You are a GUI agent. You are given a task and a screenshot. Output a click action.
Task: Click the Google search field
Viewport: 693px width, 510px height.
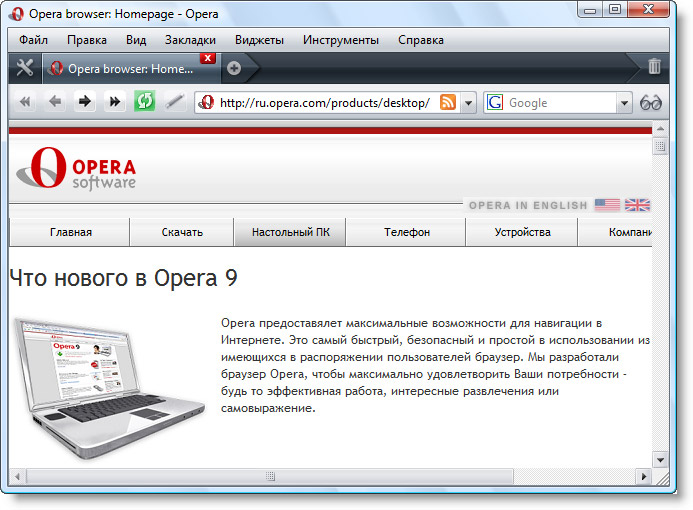point(560,103)
